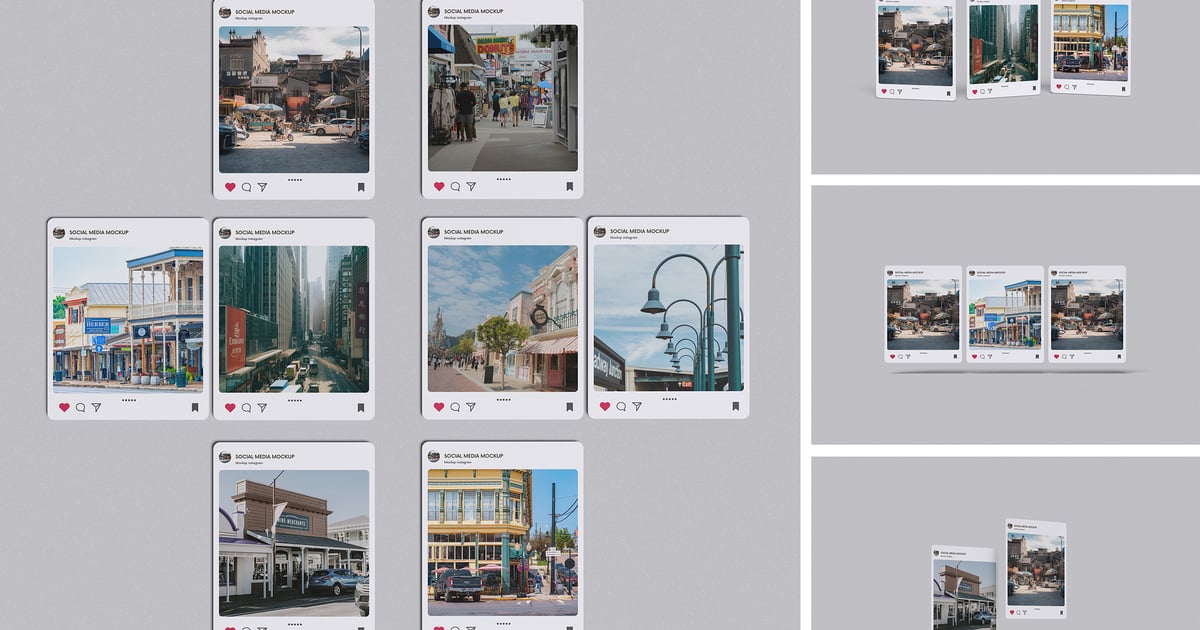This screenshot has height=630, width=1200.
Task: Open the profile name on the yellow building post
Action: click(x=473, y=456)
